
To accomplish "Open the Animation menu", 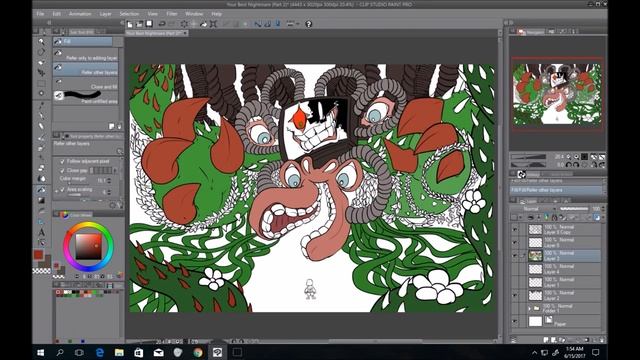I will 80,14.
